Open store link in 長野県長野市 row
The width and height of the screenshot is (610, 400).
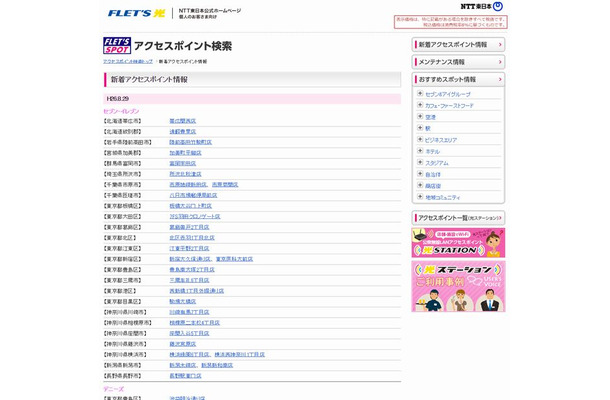tap(185, 376)
